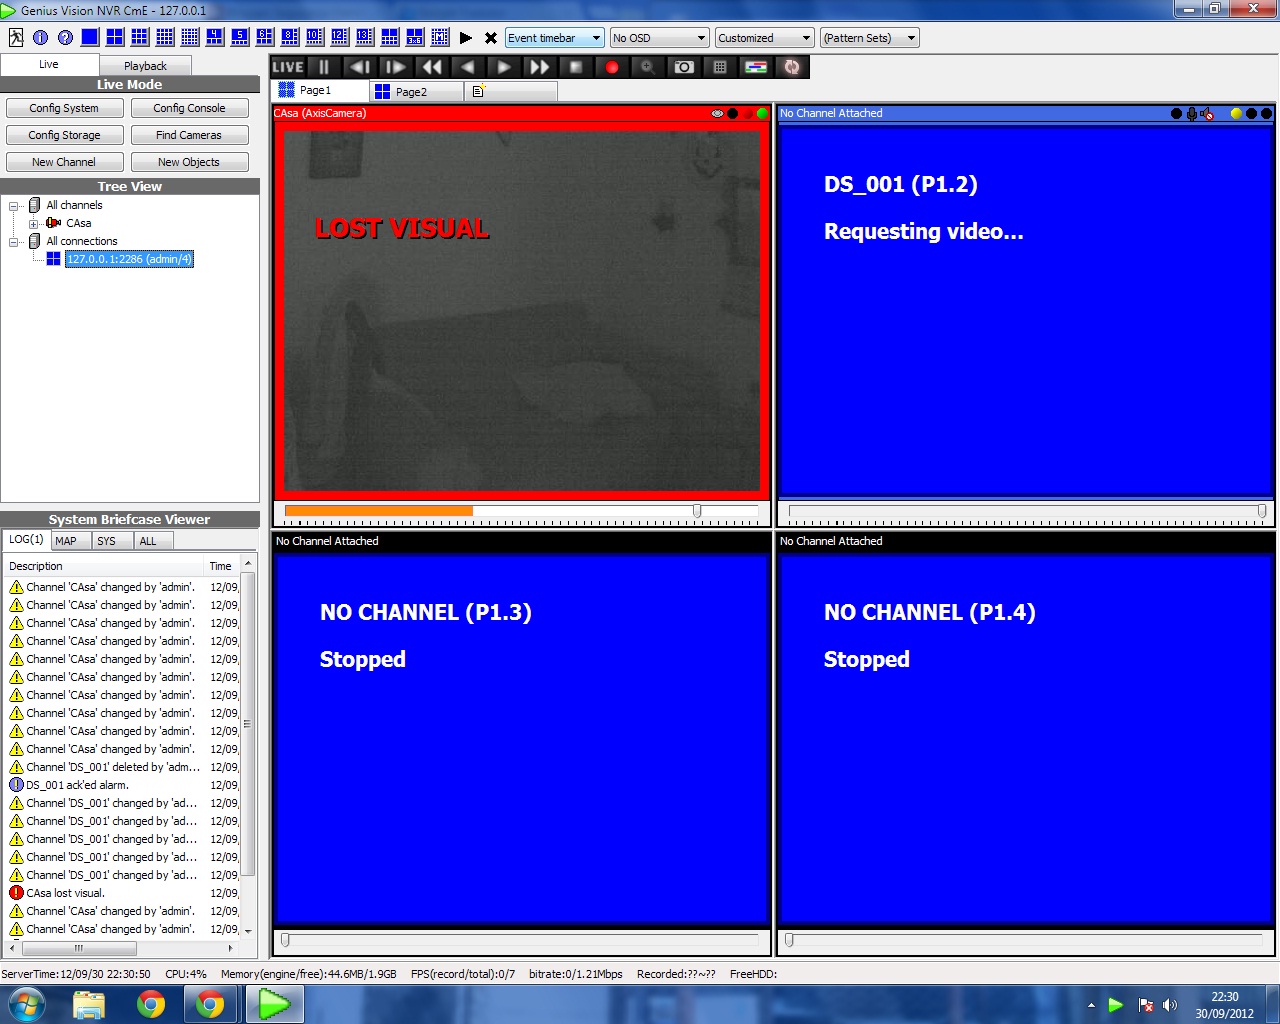Toggle the eye visibility icon on CAsa channel
The width and height of the screenshot is (1280, 1024).
[717, 114]
